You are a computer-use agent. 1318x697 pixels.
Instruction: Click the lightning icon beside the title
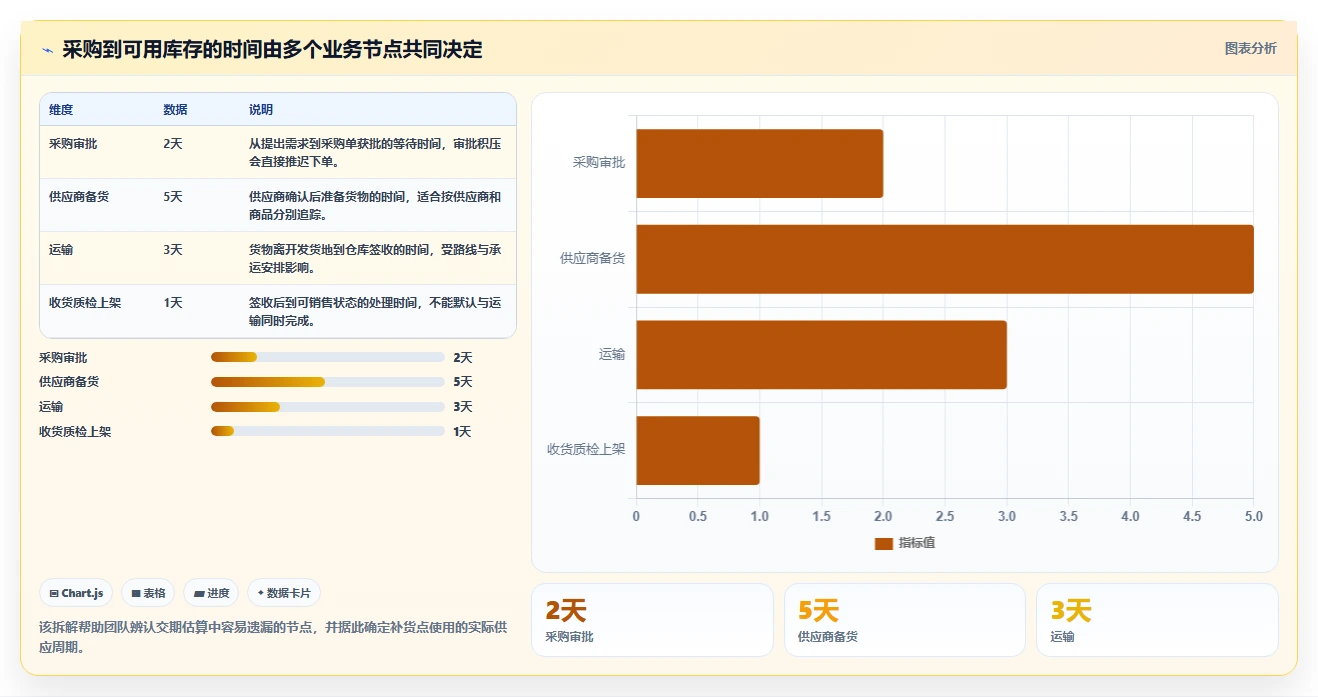(47, 50)
